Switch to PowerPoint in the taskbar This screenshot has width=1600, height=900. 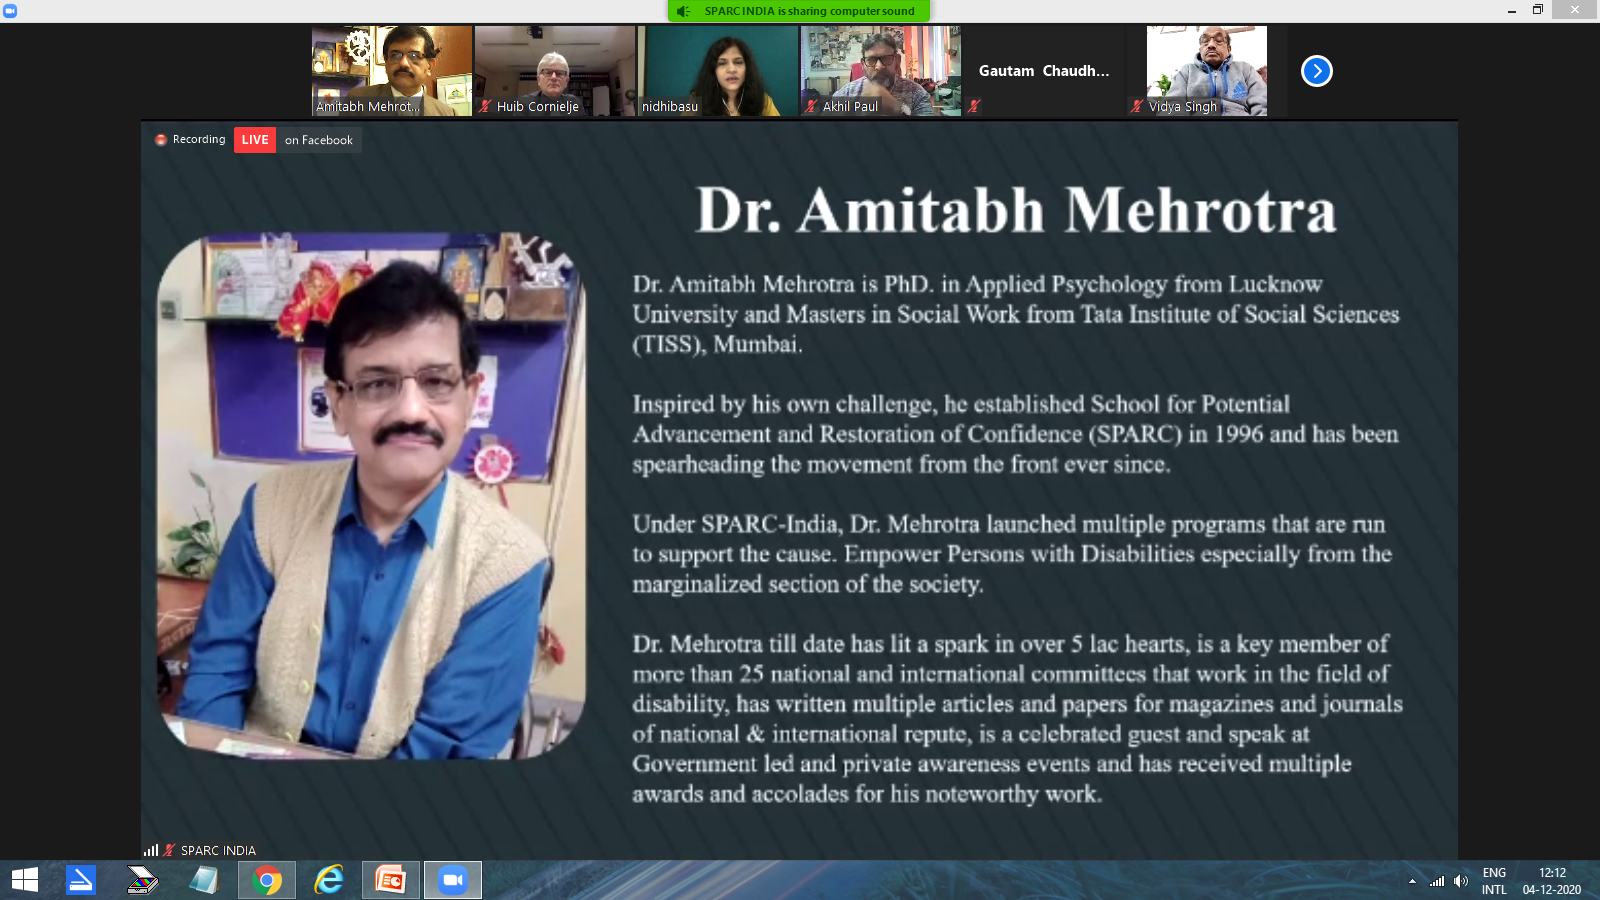tap(390, 880)
